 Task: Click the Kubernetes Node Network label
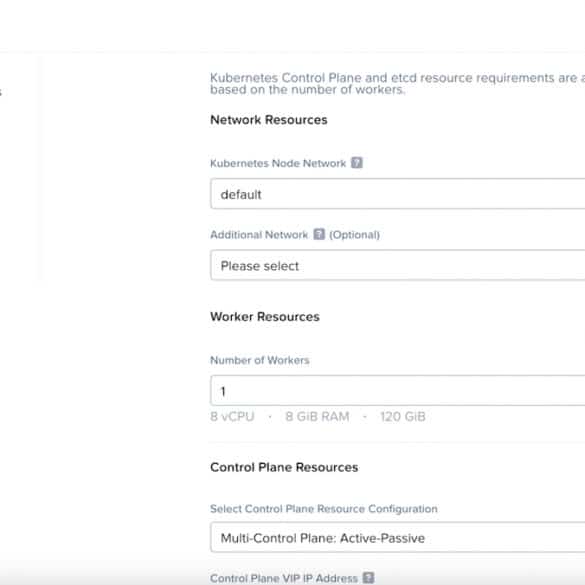tap(278, 163)
